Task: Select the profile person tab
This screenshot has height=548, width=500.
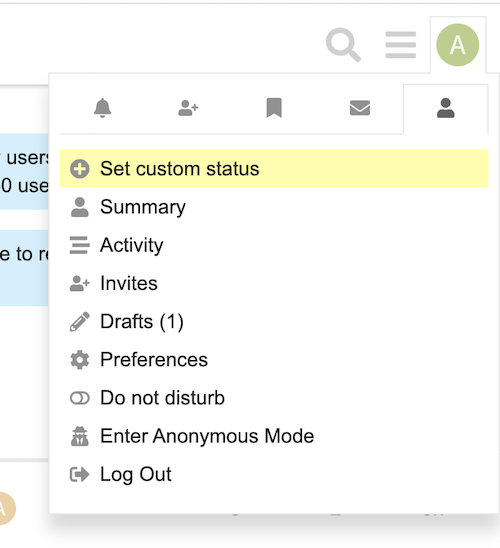Action: tap(446, 108)
